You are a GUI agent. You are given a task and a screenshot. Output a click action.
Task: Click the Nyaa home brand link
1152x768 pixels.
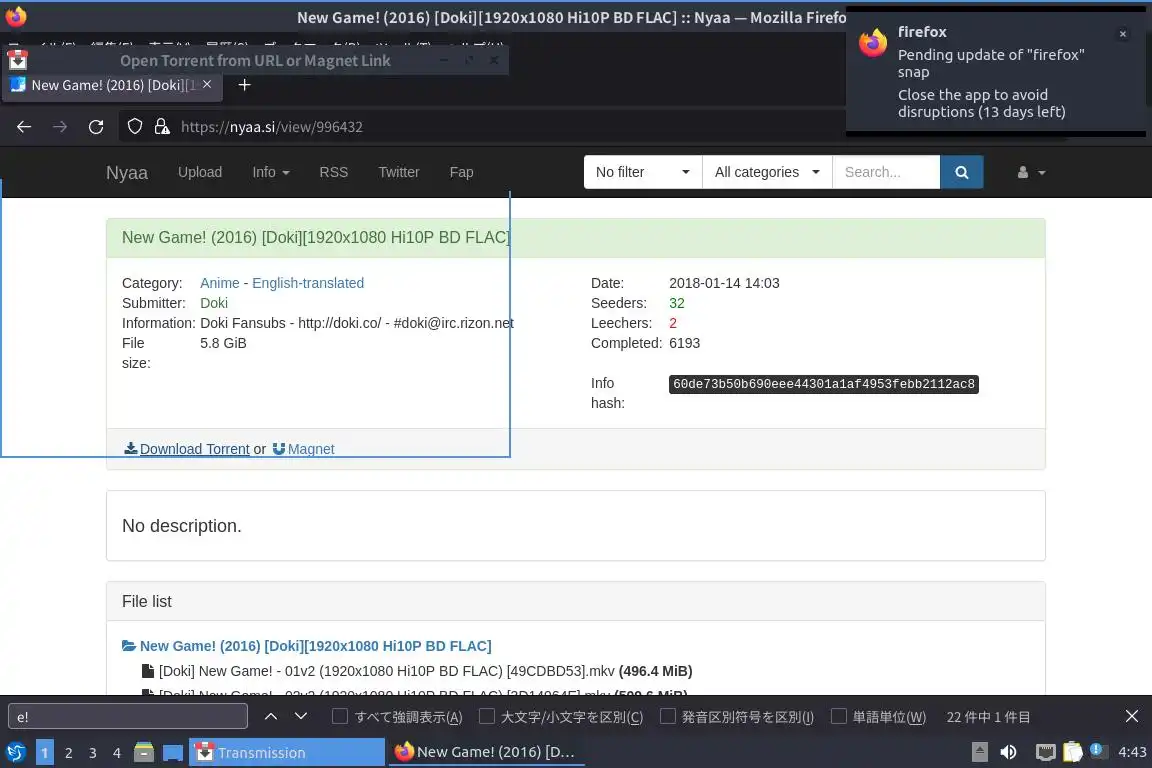[x=126, y=173]
